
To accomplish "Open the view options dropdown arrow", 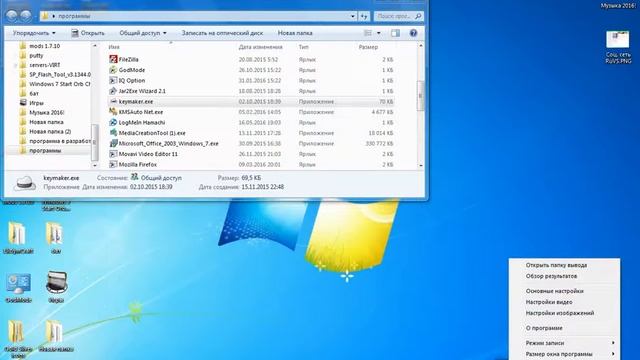I will click(378, 33).
